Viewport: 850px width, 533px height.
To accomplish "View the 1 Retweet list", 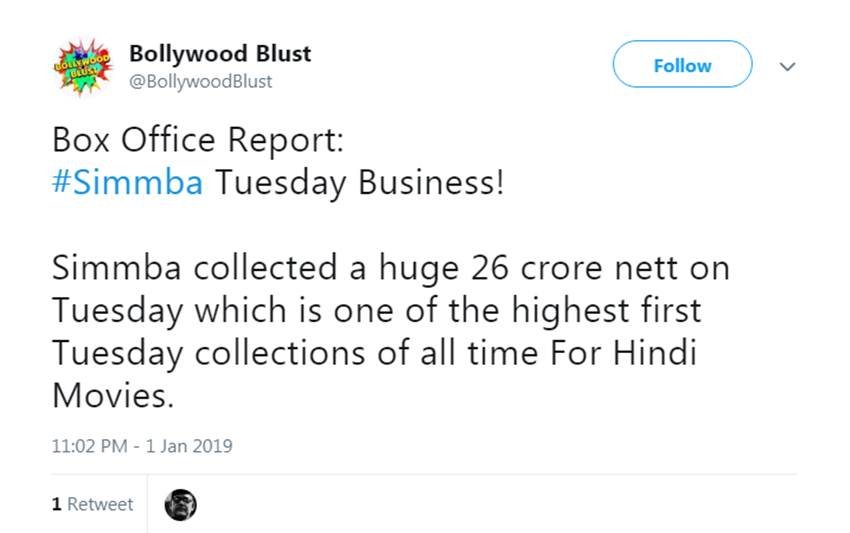I will point(92,504).
